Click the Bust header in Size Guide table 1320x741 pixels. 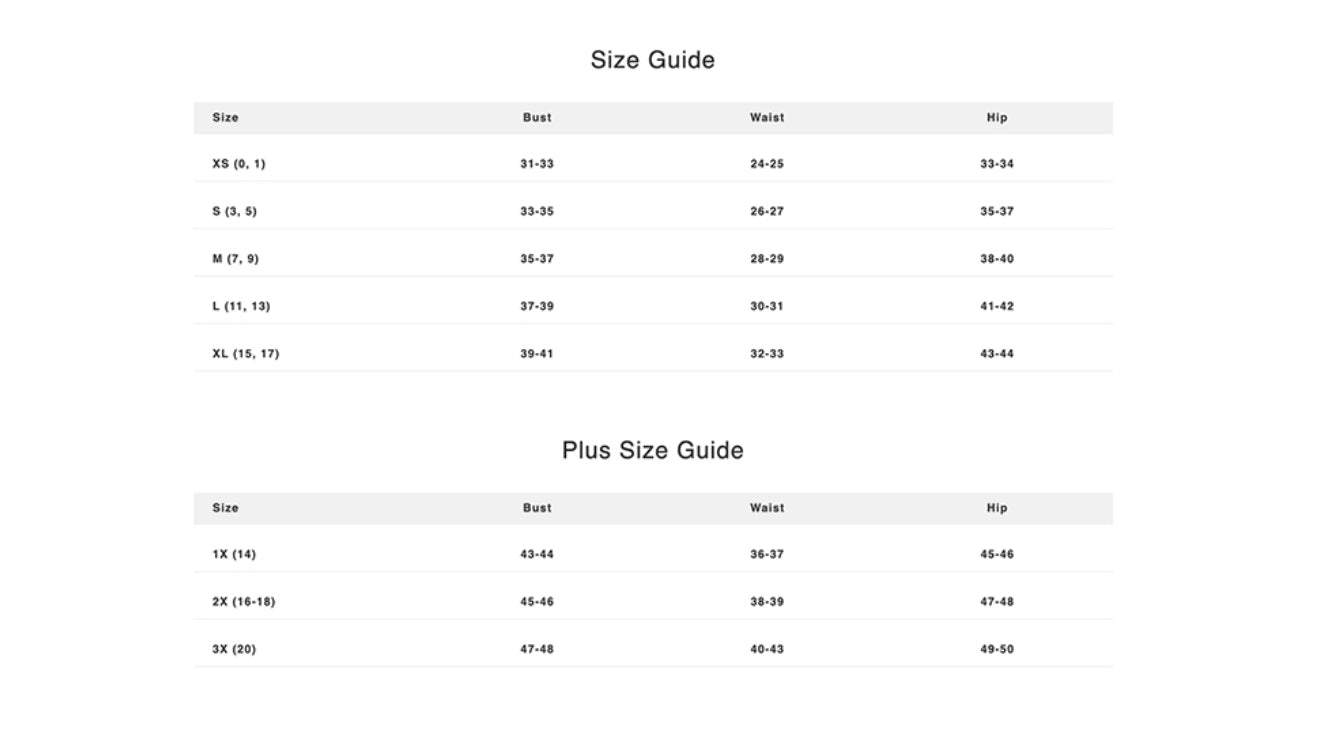537,118
